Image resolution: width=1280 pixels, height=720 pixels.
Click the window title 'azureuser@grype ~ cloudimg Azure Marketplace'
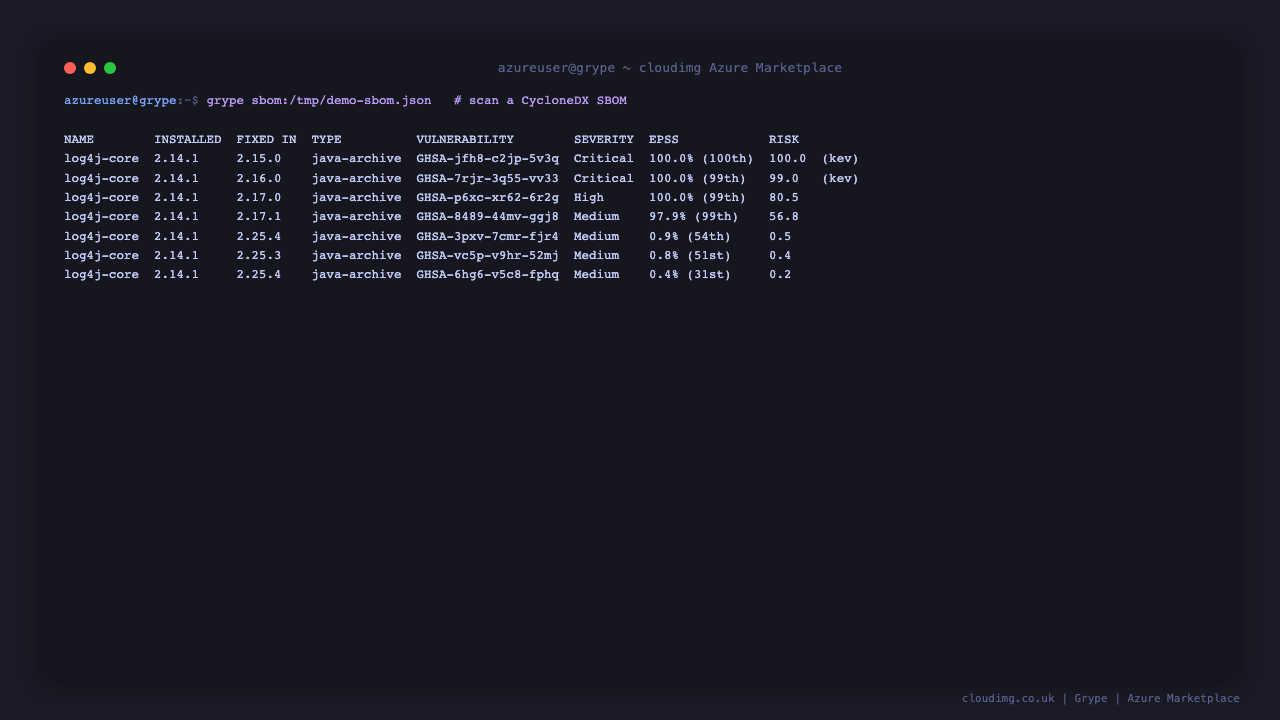670,68
